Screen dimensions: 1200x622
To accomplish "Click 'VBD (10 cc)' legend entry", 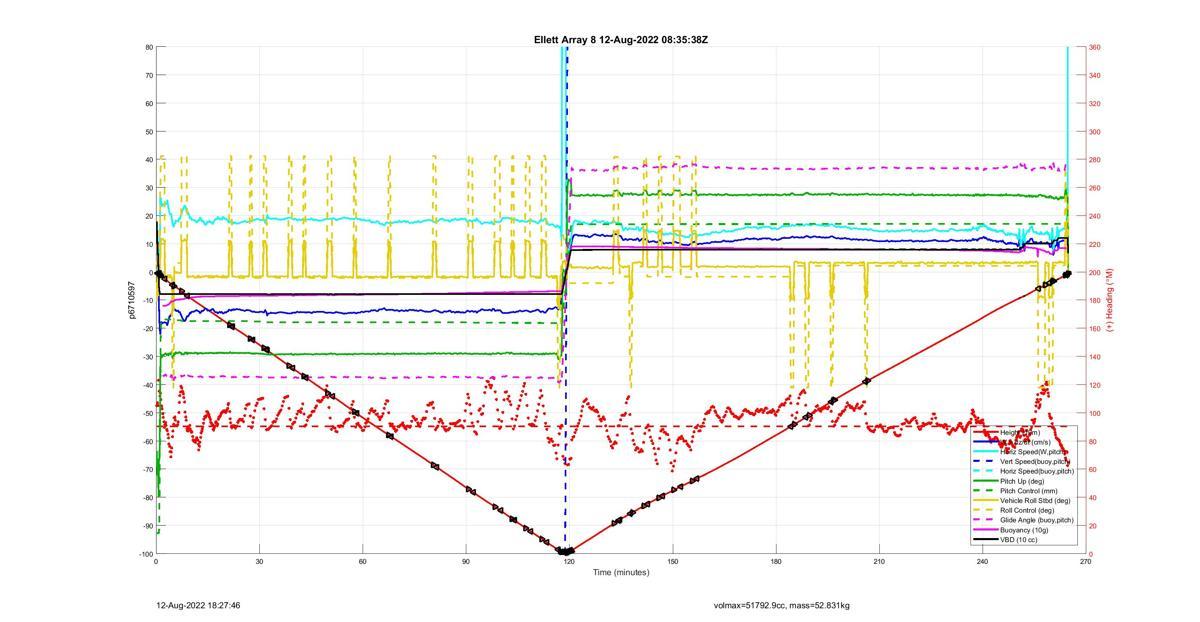I will click(1018, 540).
